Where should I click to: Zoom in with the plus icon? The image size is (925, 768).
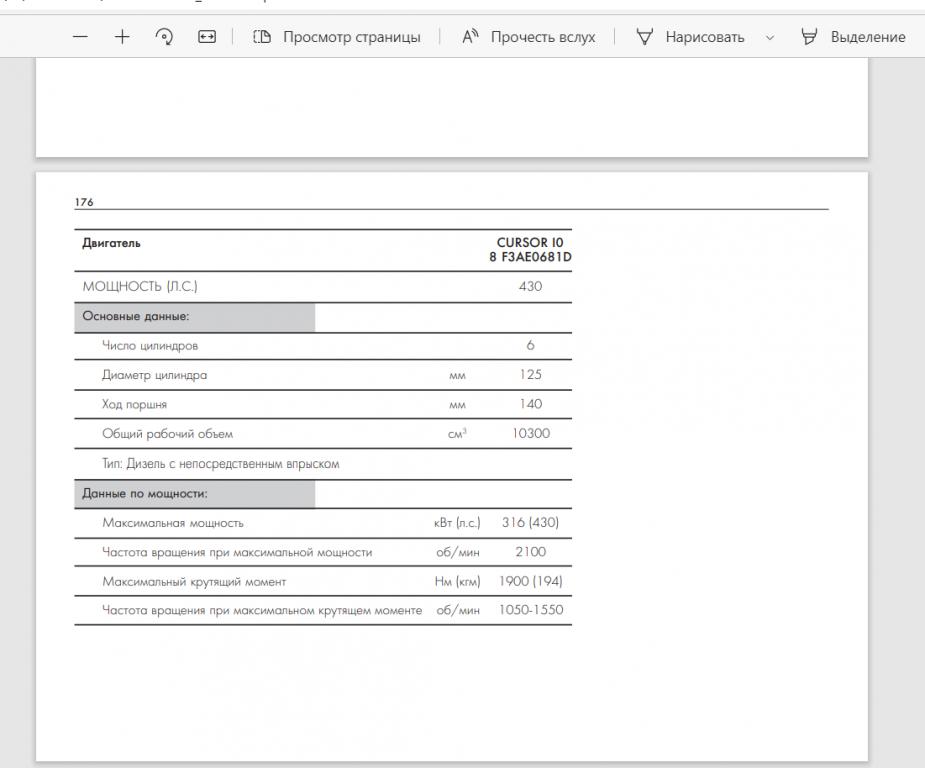coord(121,37)
